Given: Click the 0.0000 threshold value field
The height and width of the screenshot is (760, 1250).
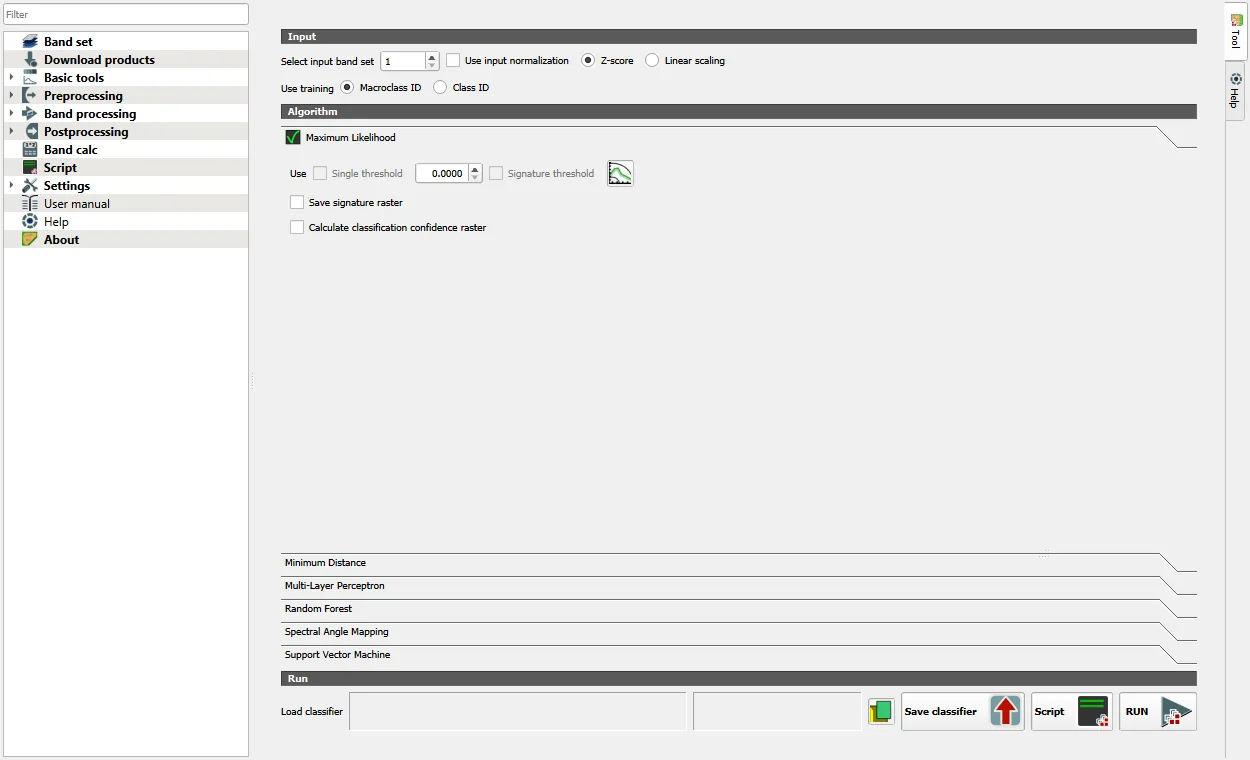Looking at the screenshot, I should tap(442, 174).
